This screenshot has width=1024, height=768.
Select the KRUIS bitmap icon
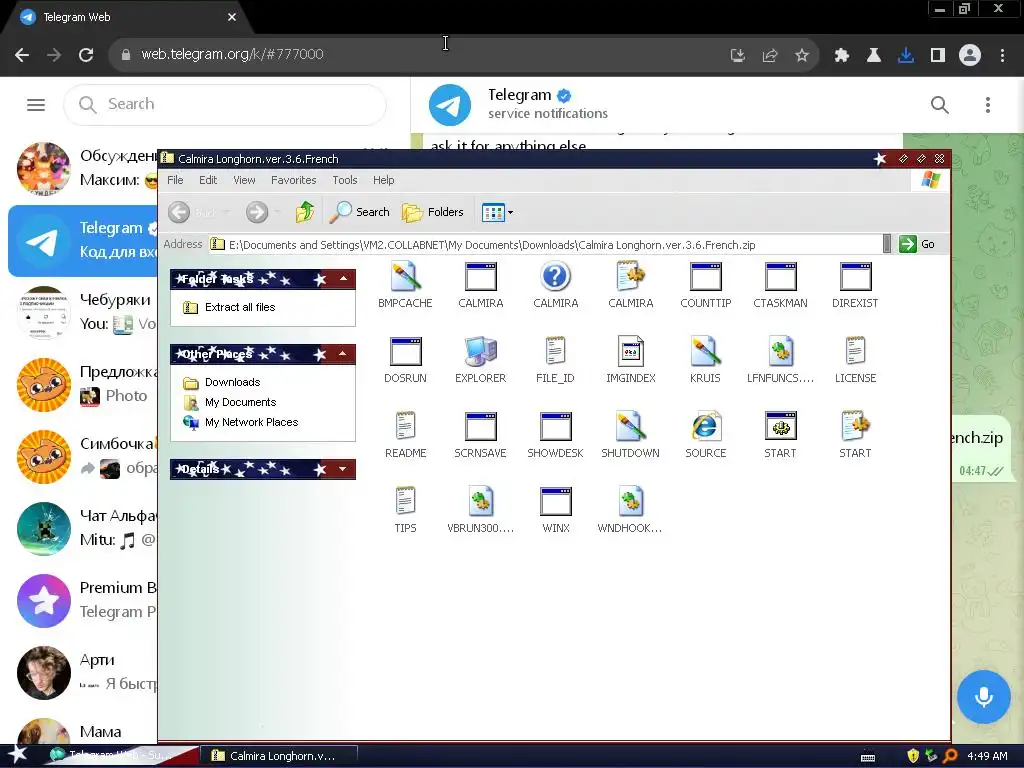click(x=705, y=352)
